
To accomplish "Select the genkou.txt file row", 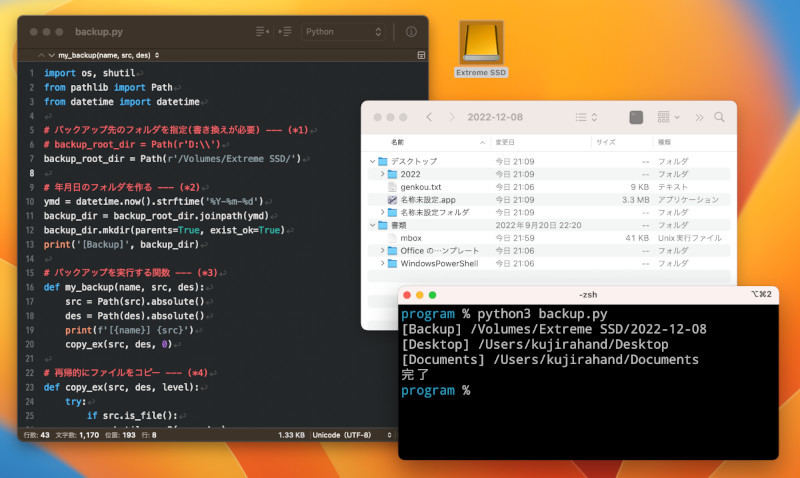I will point(421,187).
